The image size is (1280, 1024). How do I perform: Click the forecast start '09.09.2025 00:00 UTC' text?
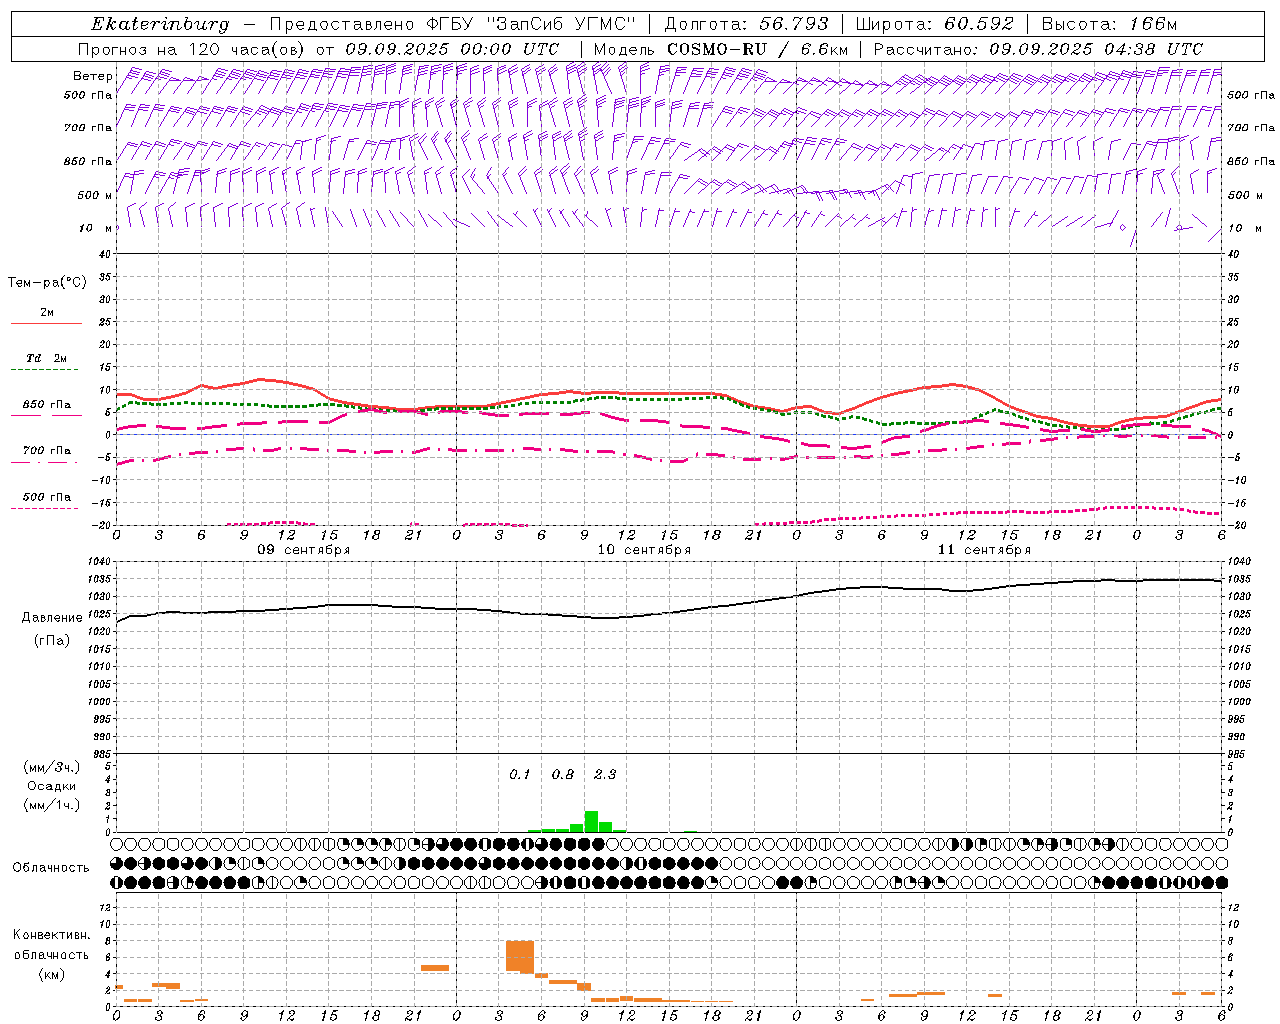452,49
